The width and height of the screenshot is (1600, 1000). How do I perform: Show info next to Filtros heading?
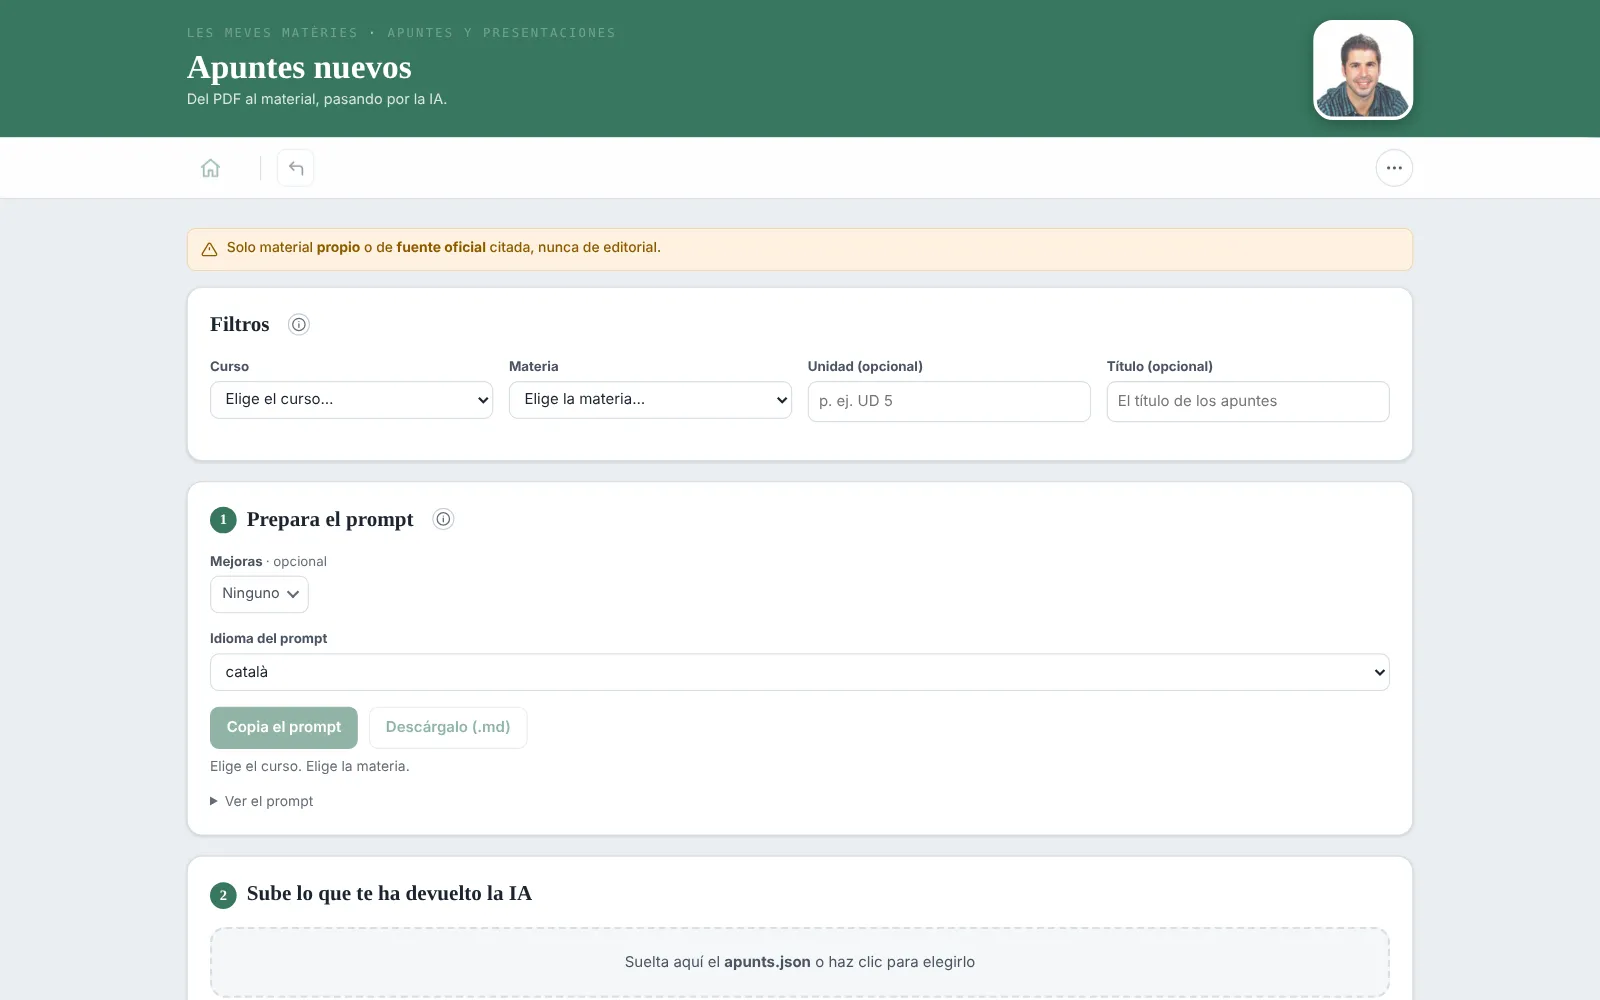pyautogui.click(x=299, y=324)
